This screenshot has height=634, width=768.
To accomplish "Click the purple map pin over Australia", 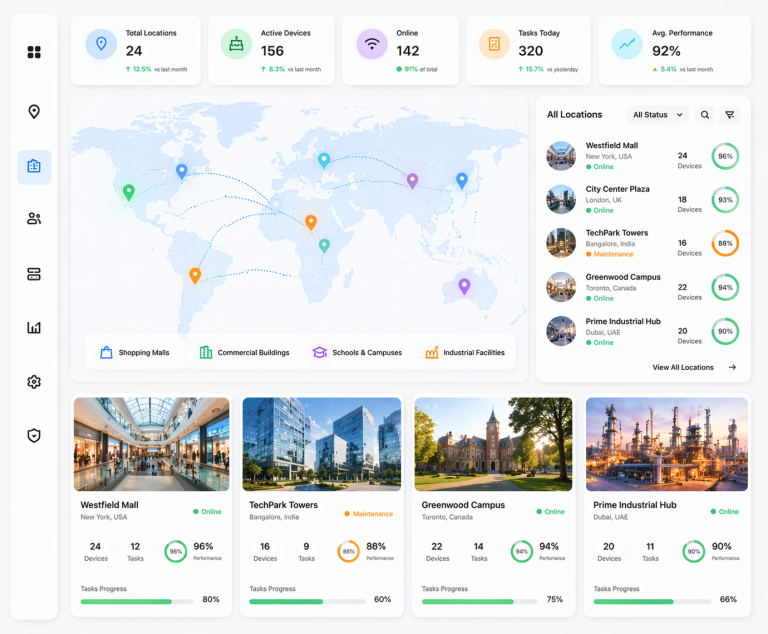I will (x=464, y=286).
